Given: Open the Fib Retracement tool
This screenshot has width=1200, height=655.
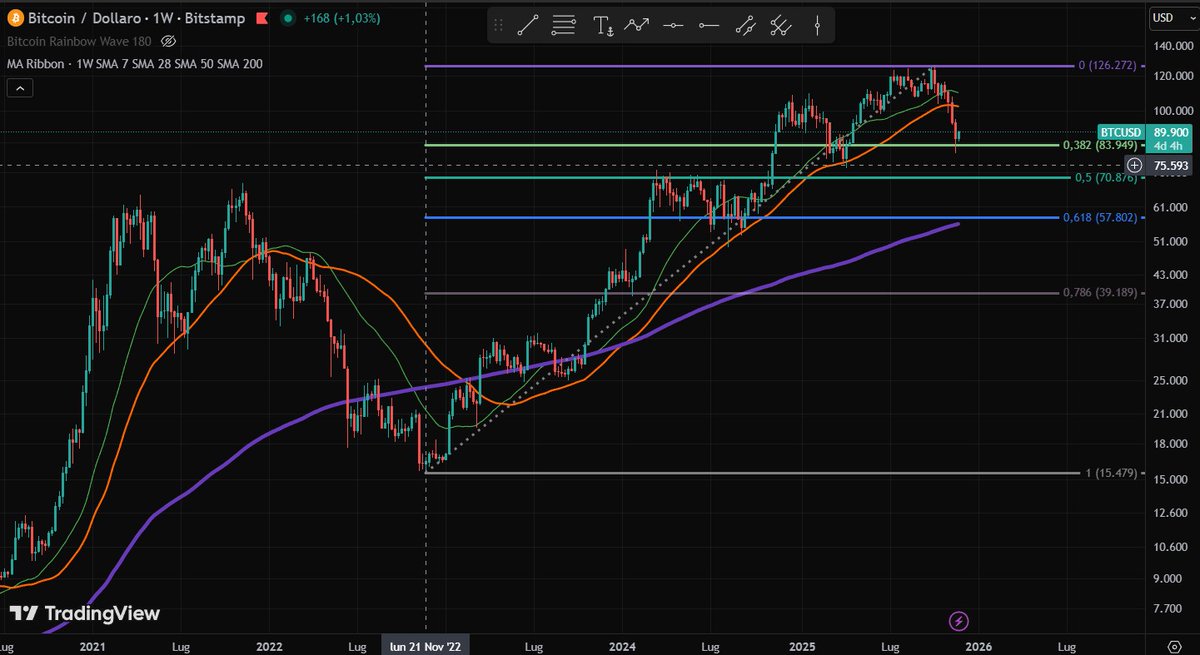Looking at the screenshot, I should click(563, 25).
